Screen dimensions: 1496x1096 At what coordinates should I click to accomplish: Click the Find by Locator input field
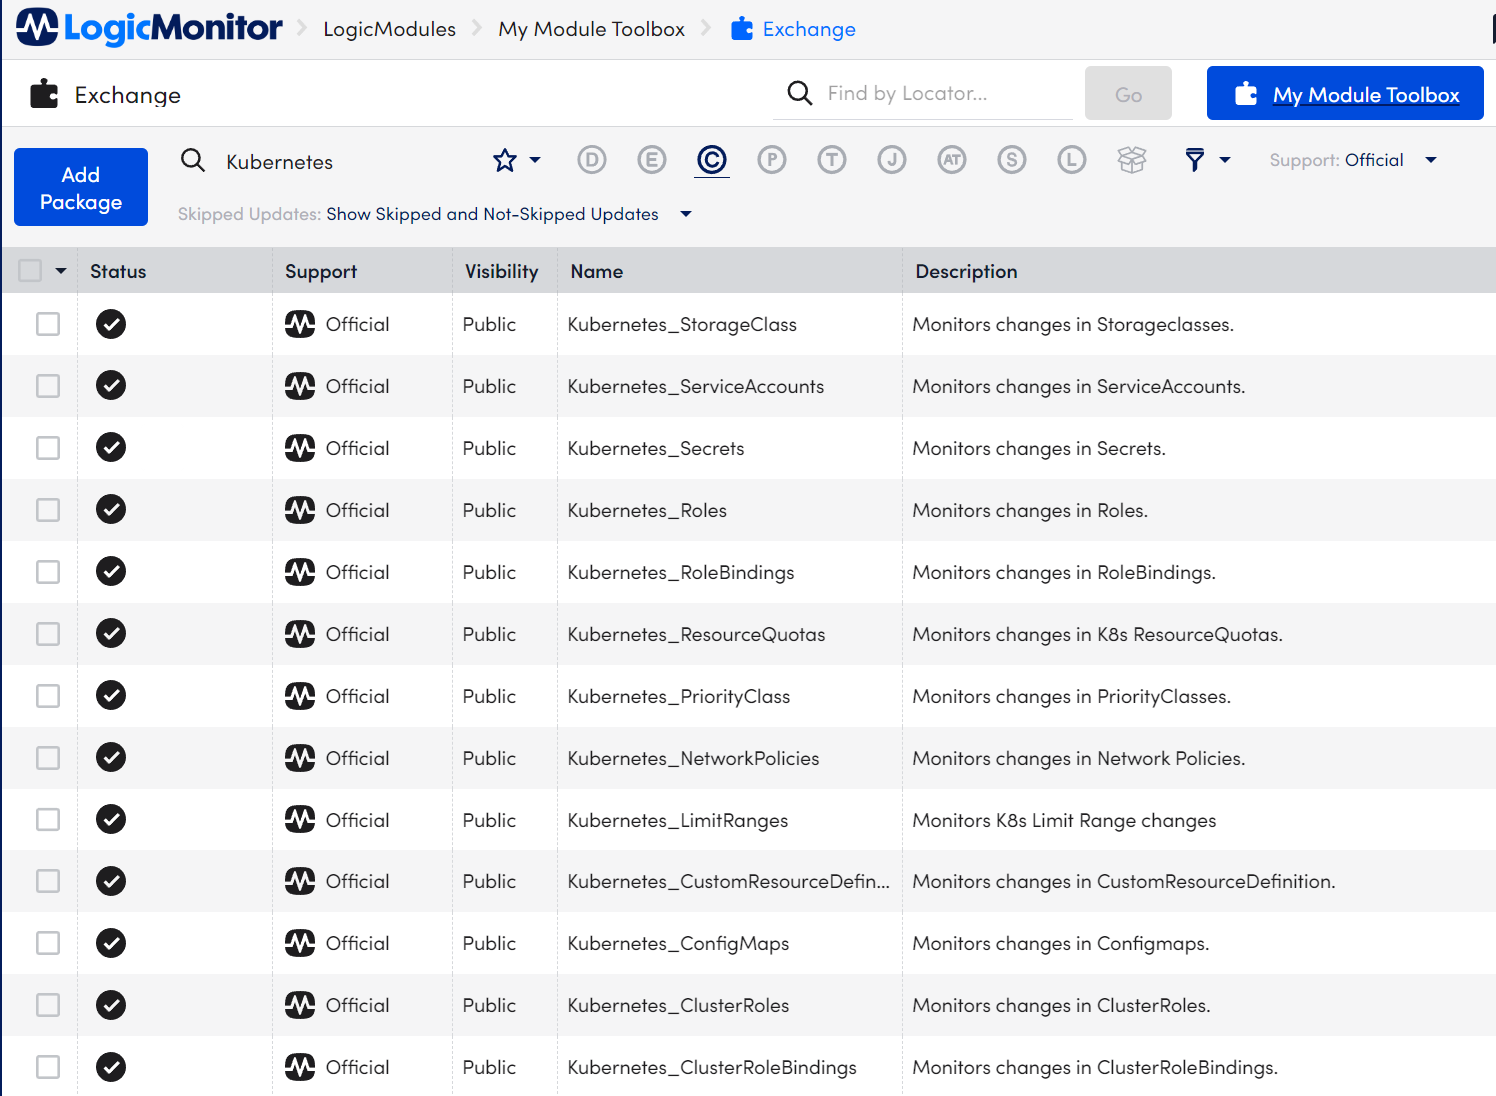945,93
